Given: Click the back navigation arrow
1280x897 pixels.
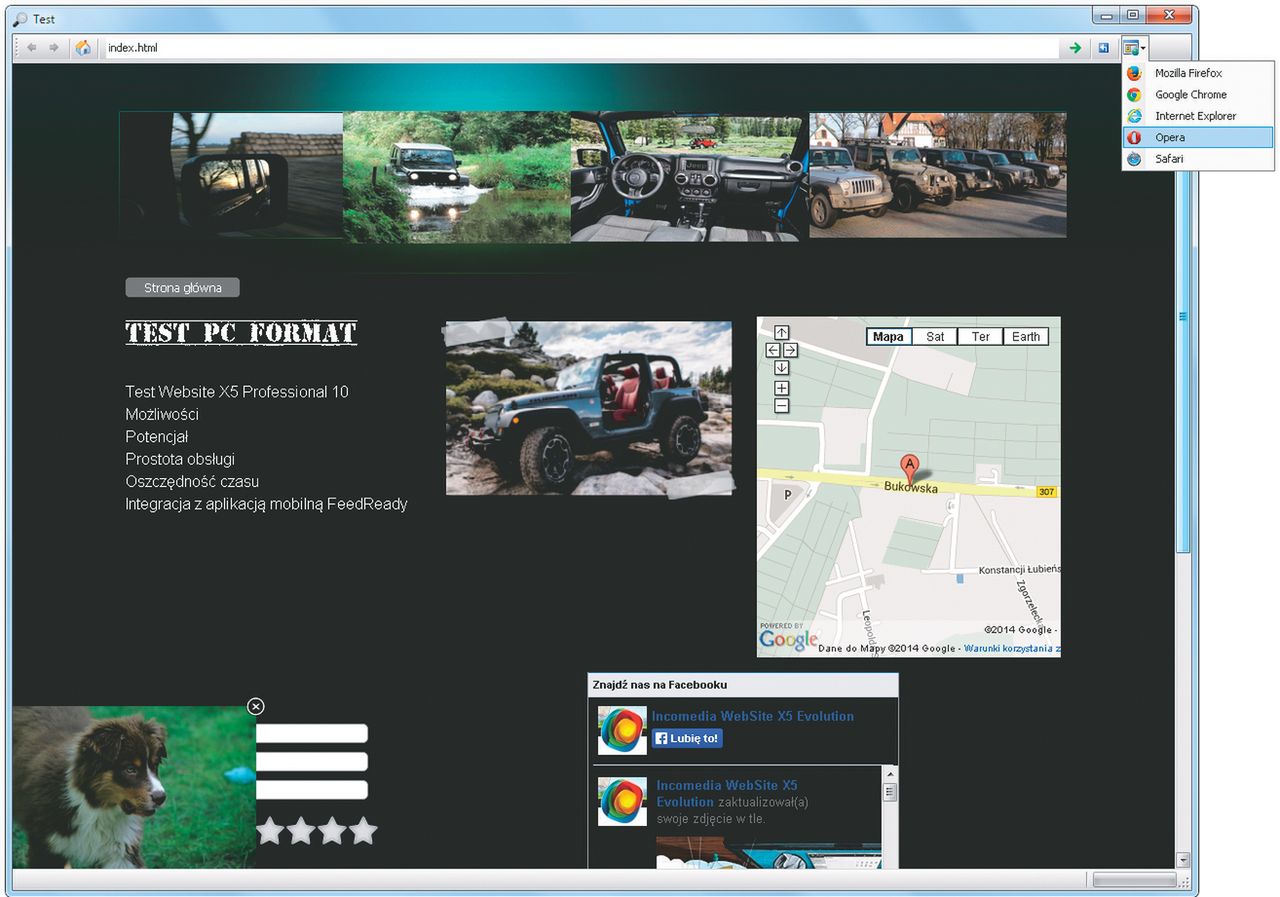Looking at the screenshot, I should pyautogui.click(x=32, y=47).
